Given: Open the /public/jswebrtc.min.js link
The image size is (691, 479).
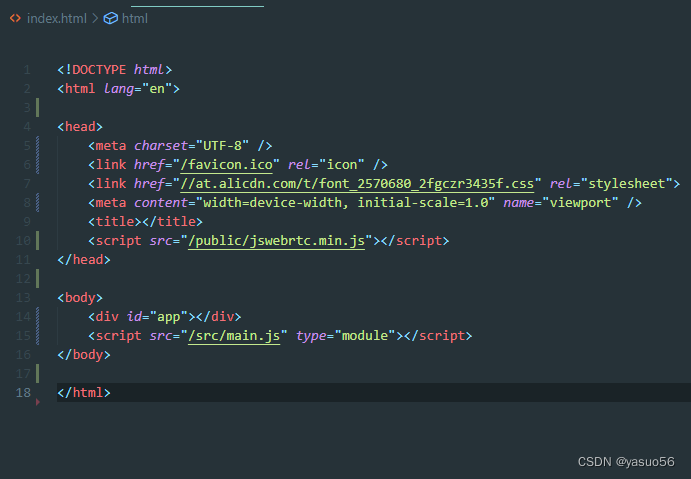Looking at the screenshot, I should click(276, 241).
